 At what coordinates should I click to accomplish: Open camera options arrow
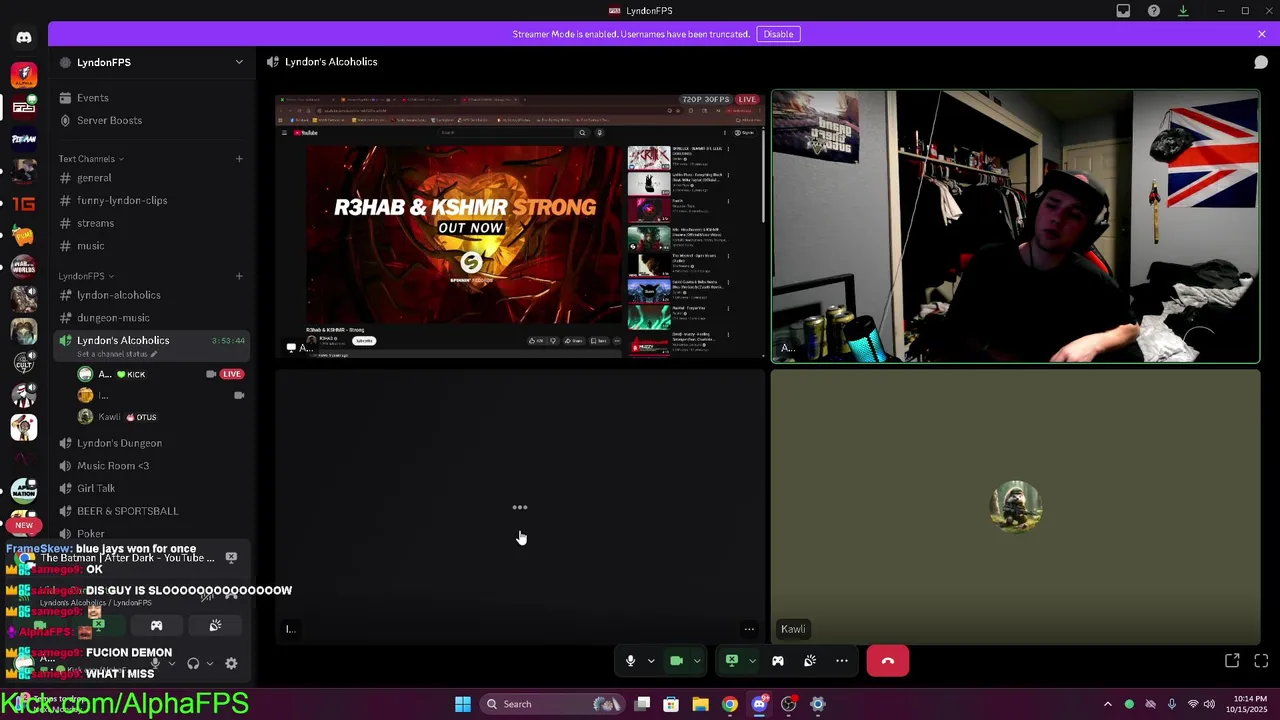pos(697,661)
